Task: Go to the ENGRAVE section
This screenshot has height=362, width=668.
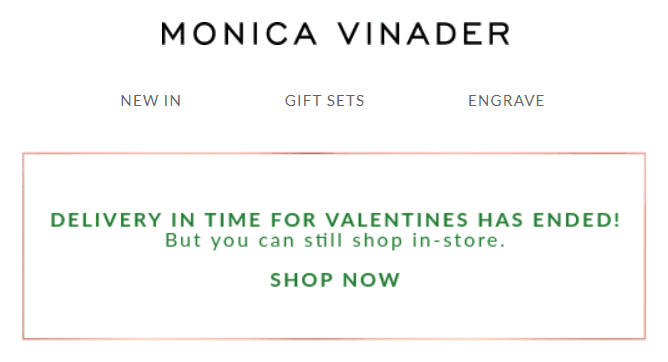Action: click(506, 101)
